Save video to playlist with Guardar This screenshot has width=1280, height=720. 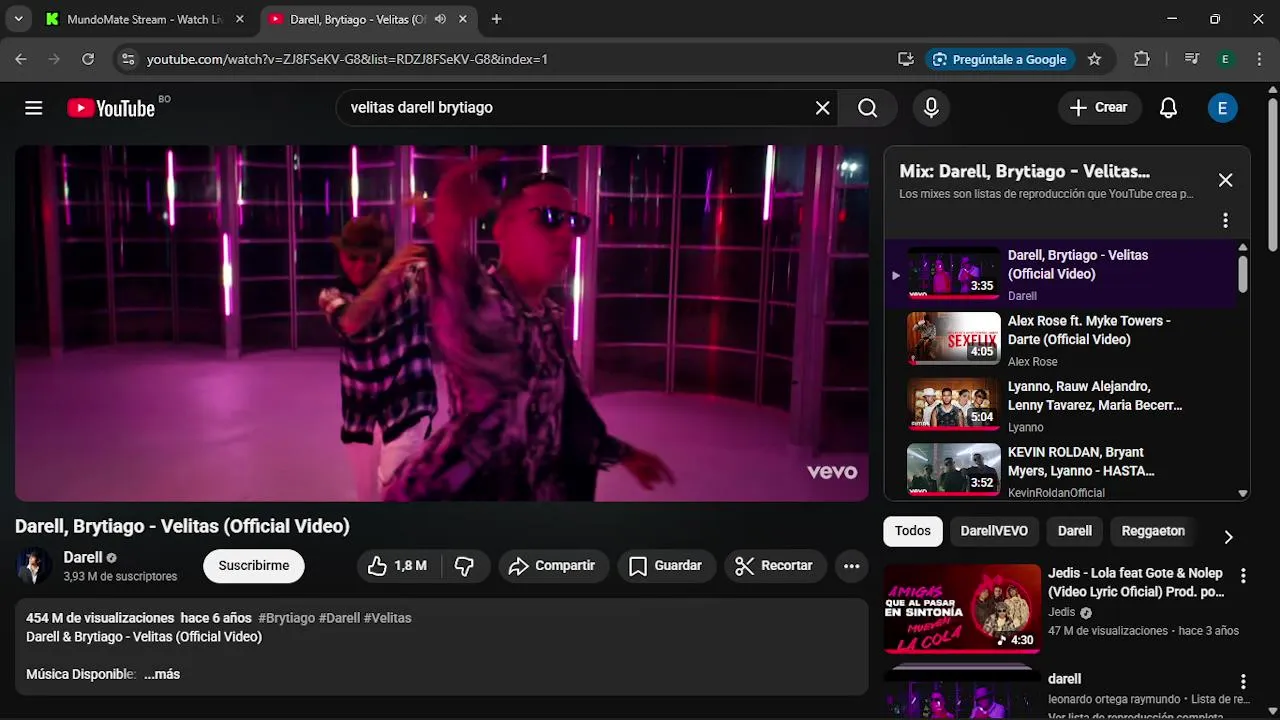[x=666, y=566]
